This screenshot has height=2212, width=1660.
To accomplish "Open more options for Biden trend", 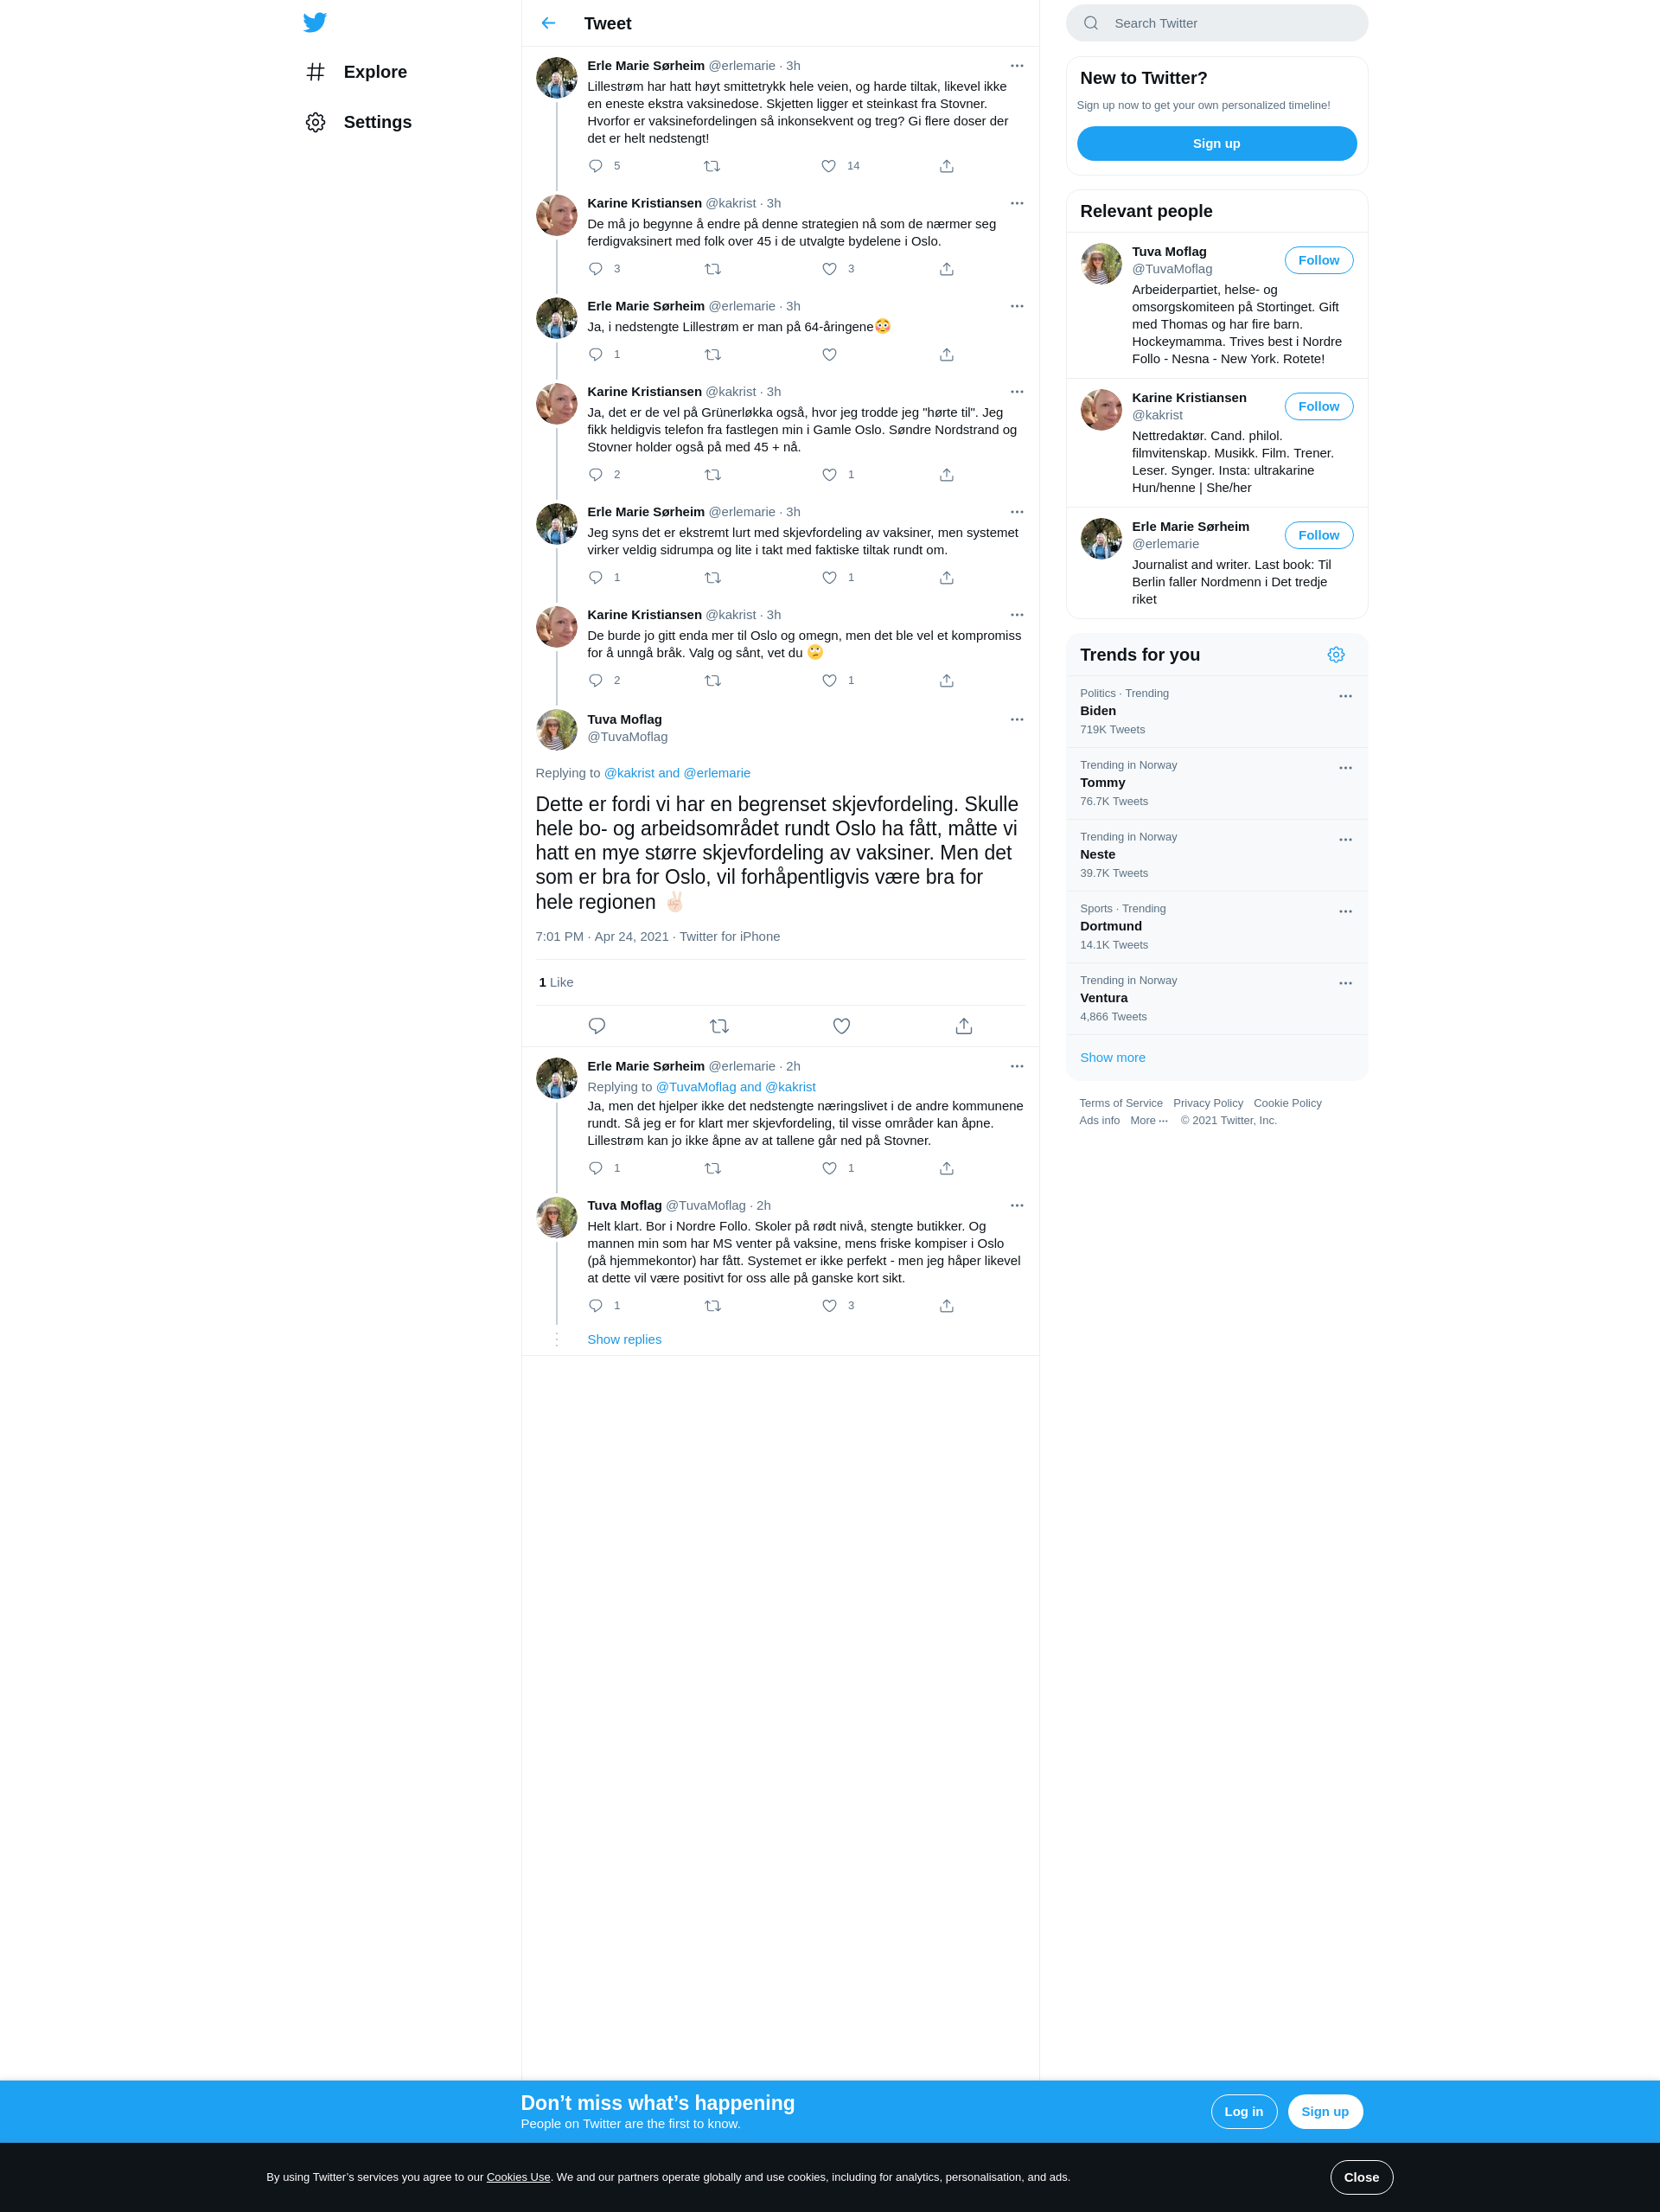I will 1345,696.
